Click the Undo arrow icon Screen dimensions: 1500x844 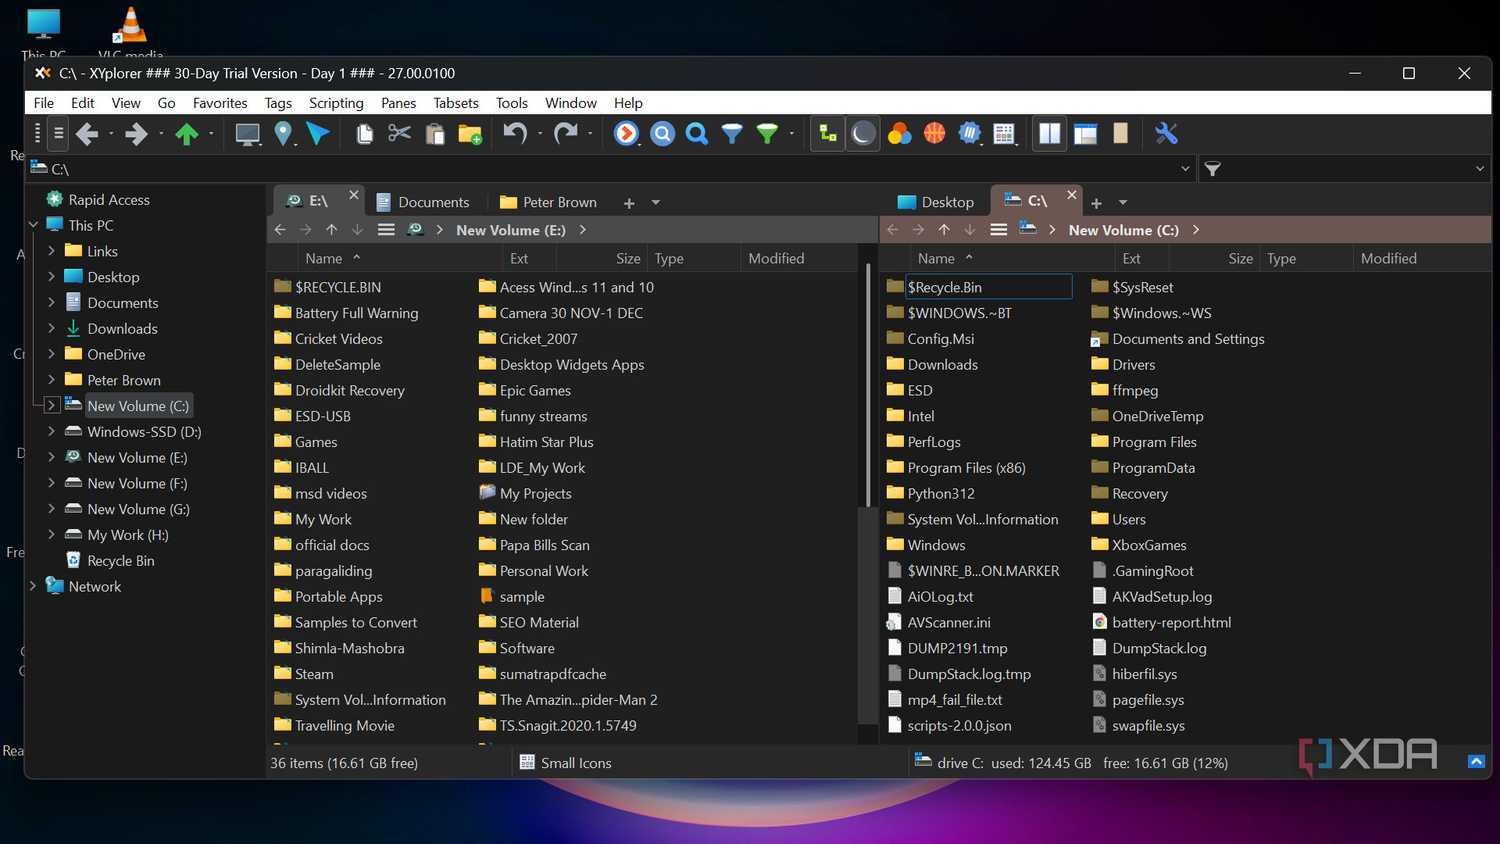(x=515, y=134)
